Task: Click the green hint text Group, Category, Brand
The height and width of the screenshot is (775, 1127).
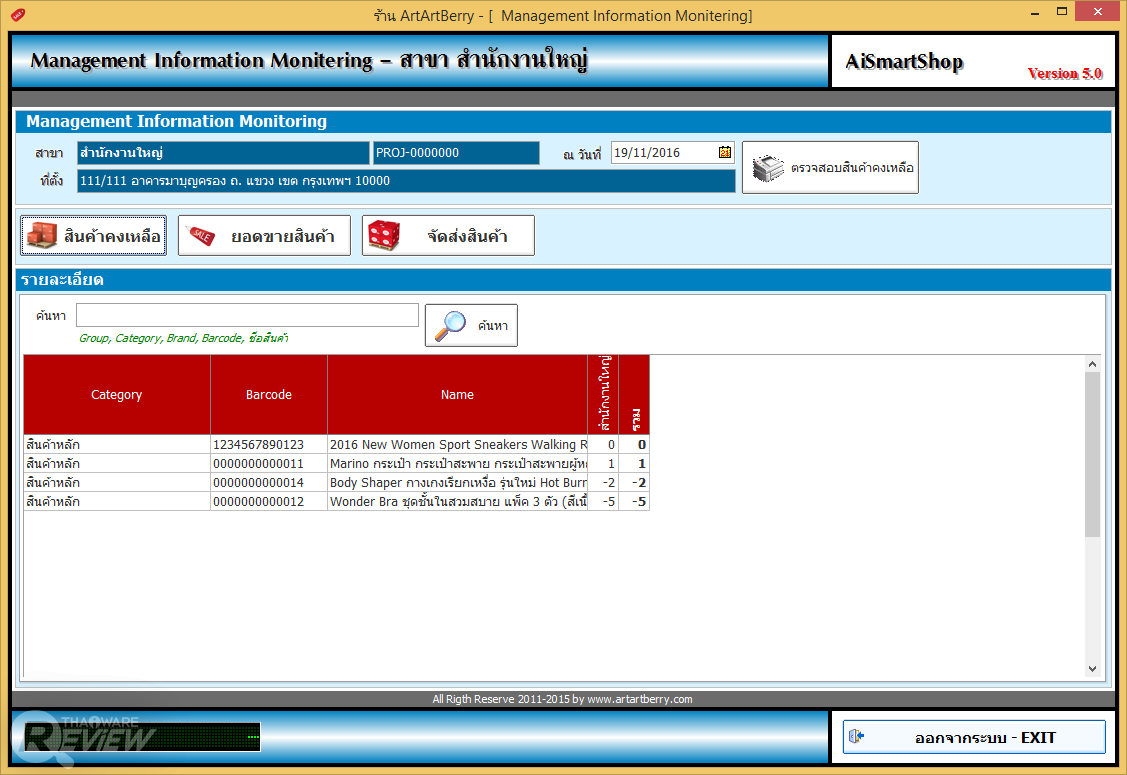Action: pos(183,338)
